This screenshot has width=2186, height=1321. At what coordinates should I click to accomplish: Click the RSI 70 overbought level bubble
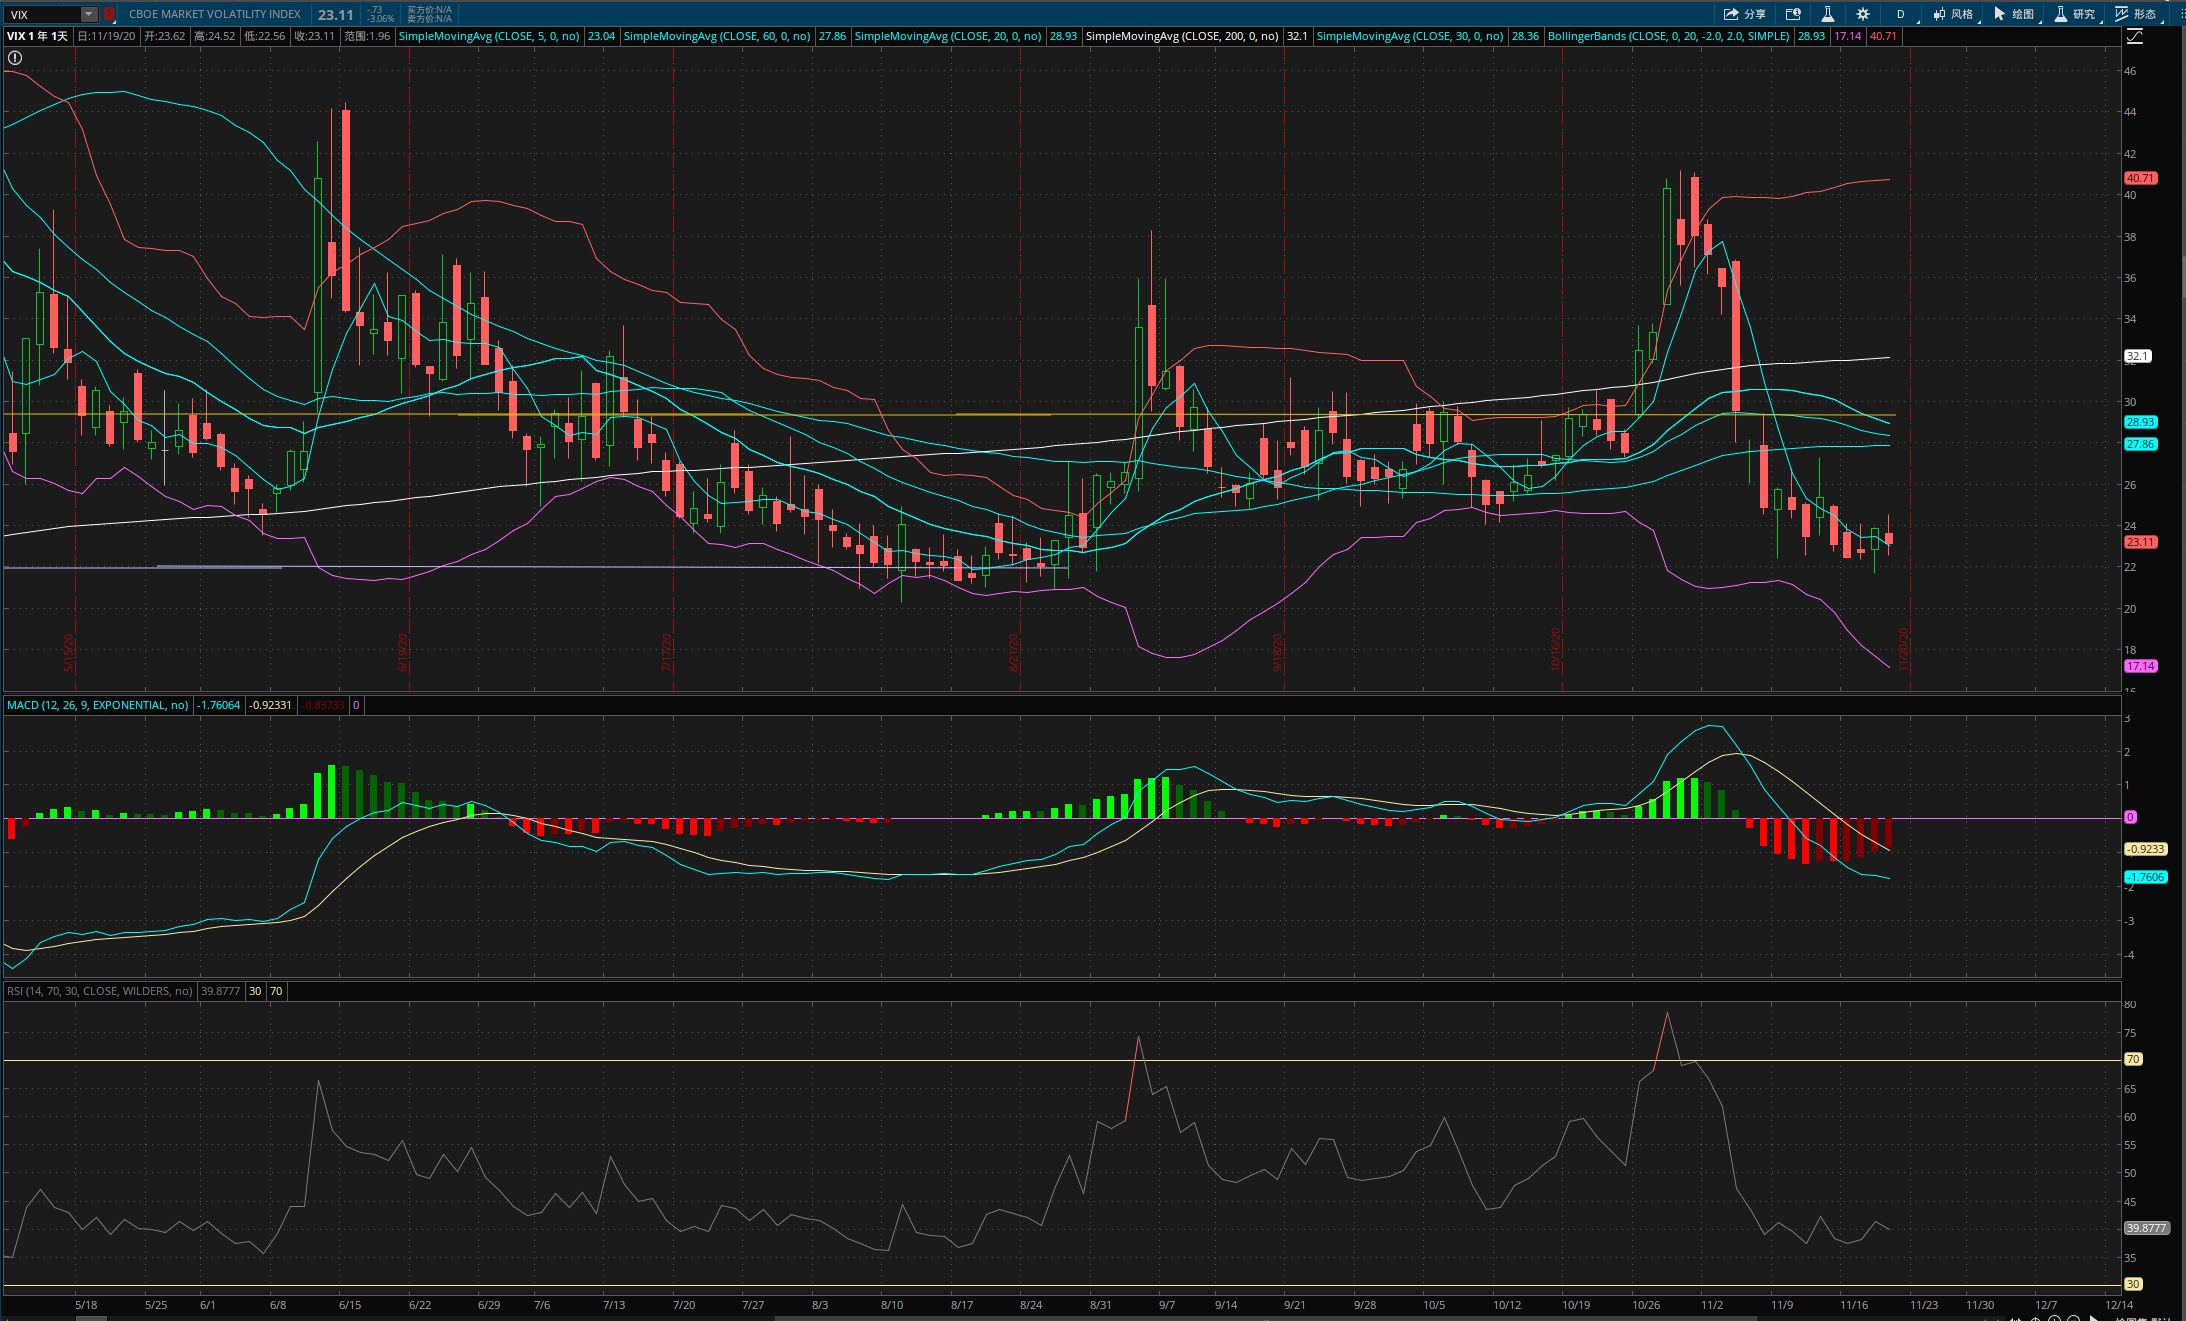click(x=2133, y=1059)
